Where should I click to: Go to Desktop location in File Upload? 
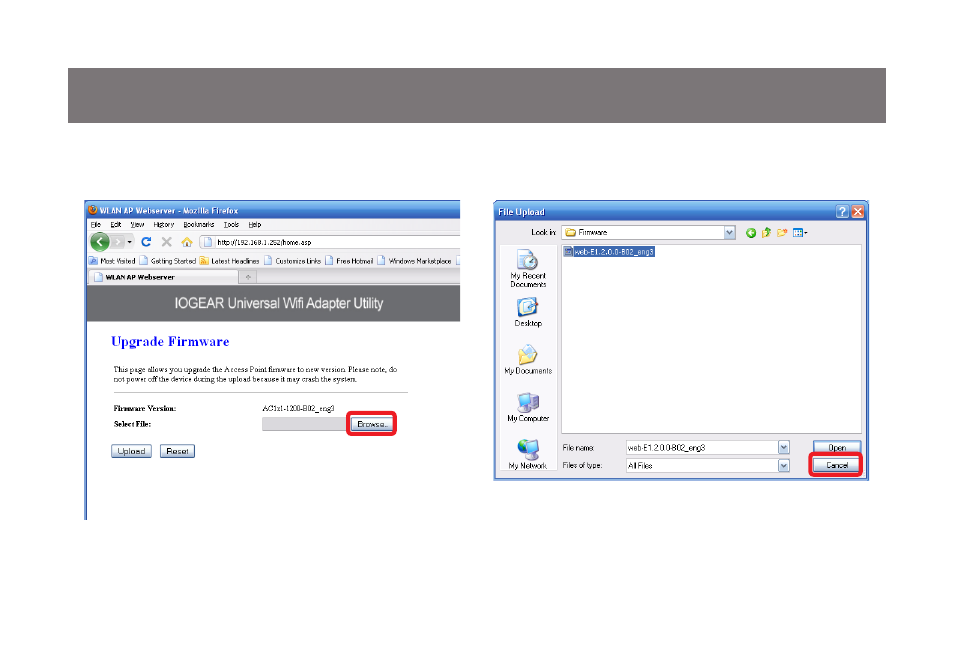(x=528, y=312)
